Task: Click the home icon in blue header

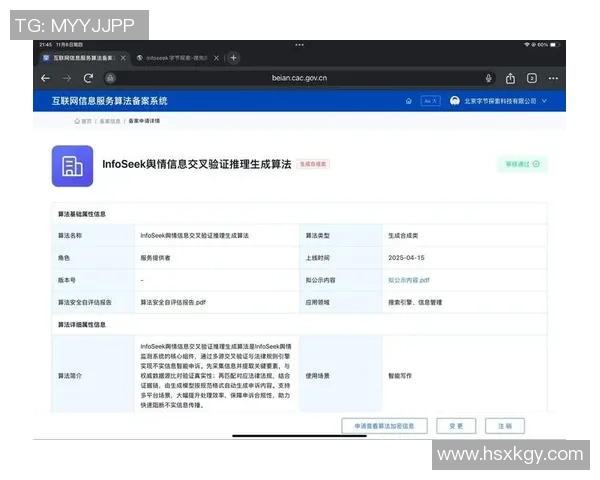Action: 409,101
